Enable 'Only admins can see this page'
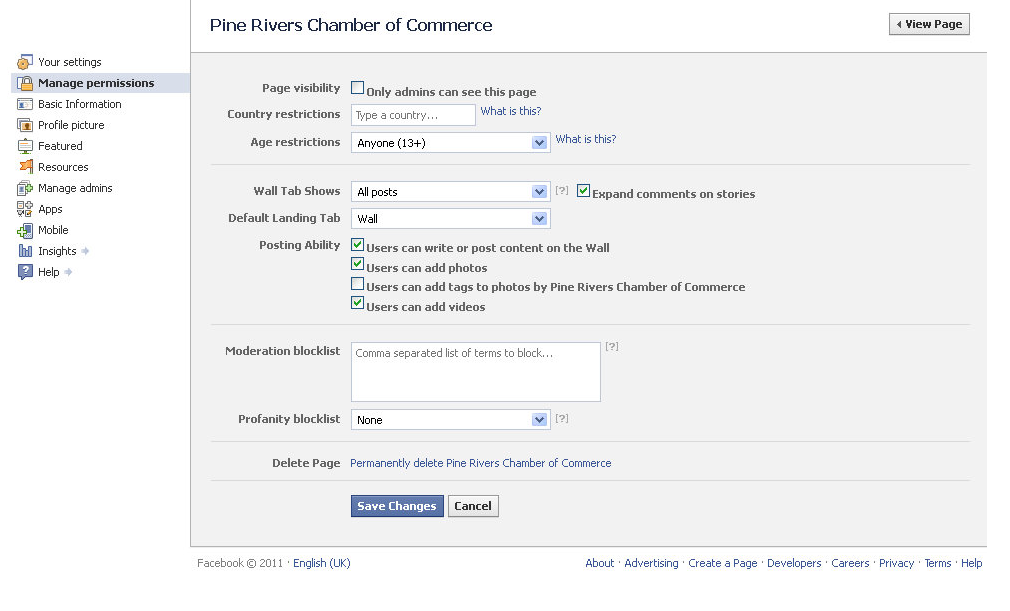Screen dimensions: 1010x611 pos(357,87)
